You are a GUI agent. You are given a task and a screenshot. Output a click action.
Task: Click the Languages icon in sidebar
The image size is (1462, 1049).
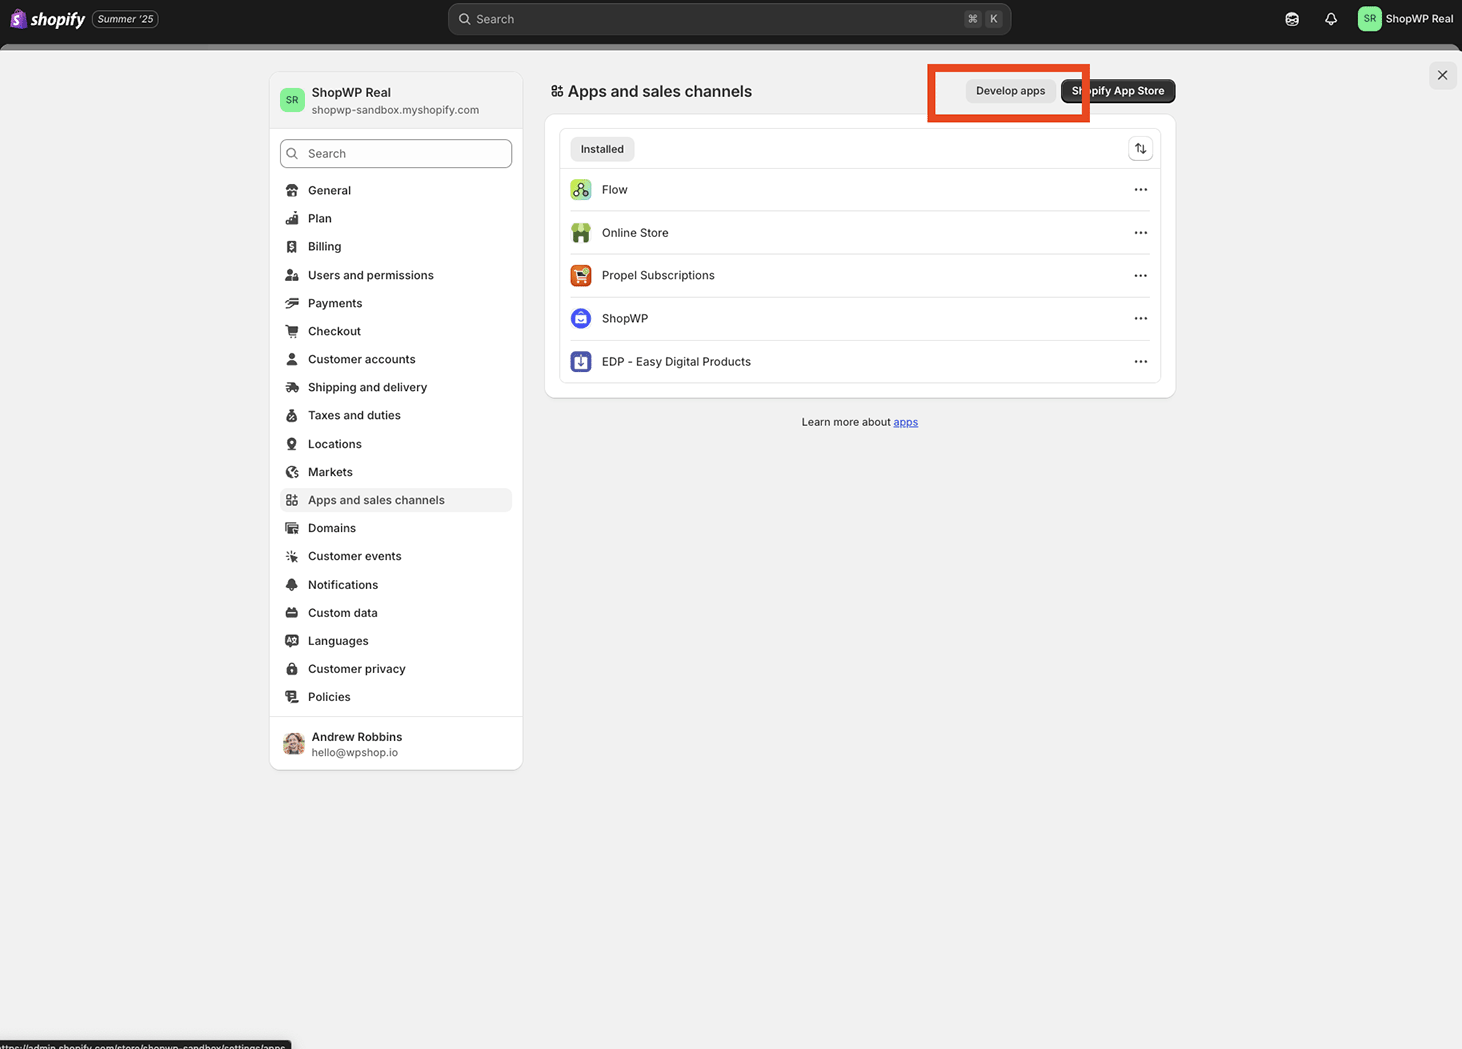[x=292, y=641]
